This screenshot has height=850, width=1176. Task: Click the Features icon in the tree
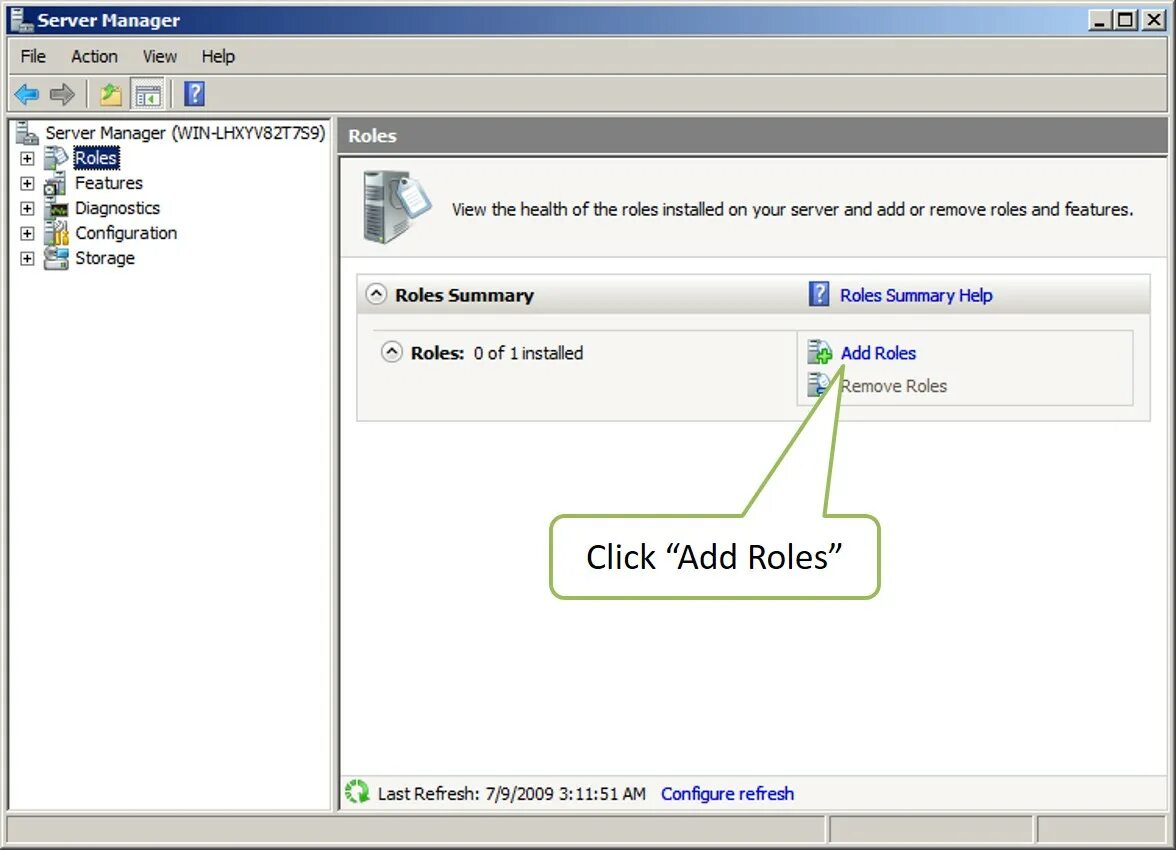[55, 183]
